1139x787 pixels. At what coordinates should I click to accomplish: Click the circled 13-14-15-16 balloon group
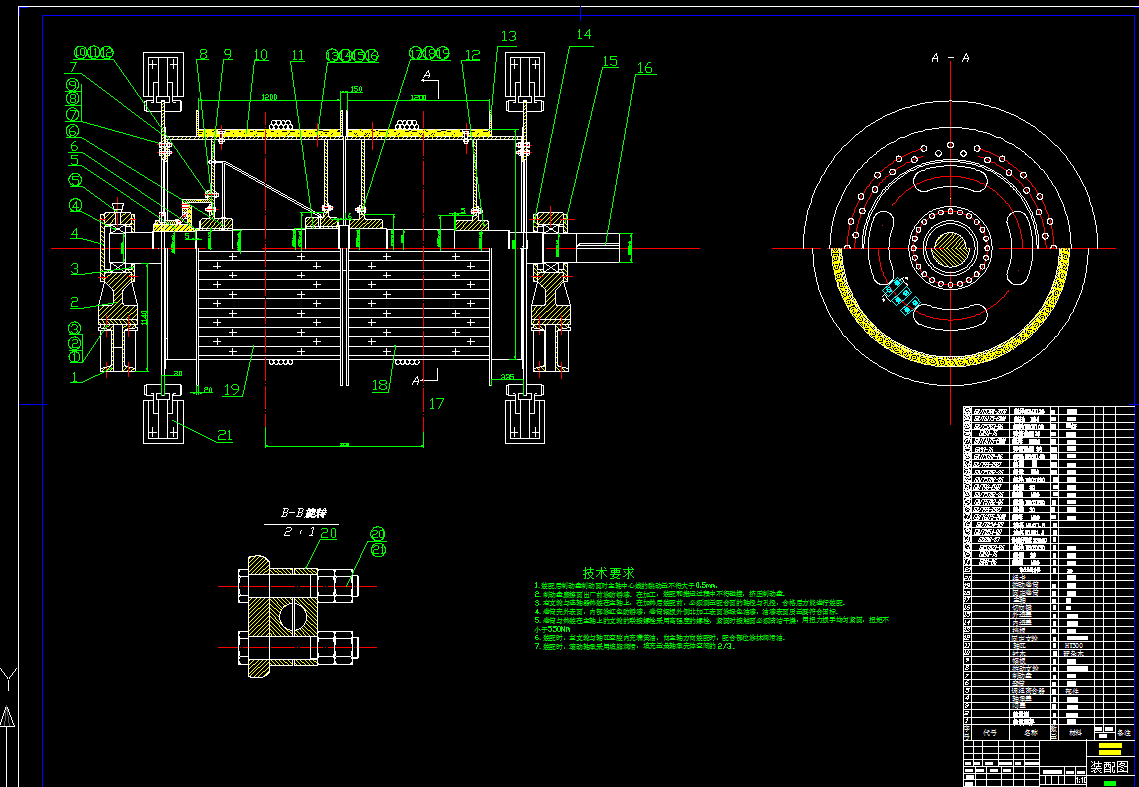click(x=352, y=55)
